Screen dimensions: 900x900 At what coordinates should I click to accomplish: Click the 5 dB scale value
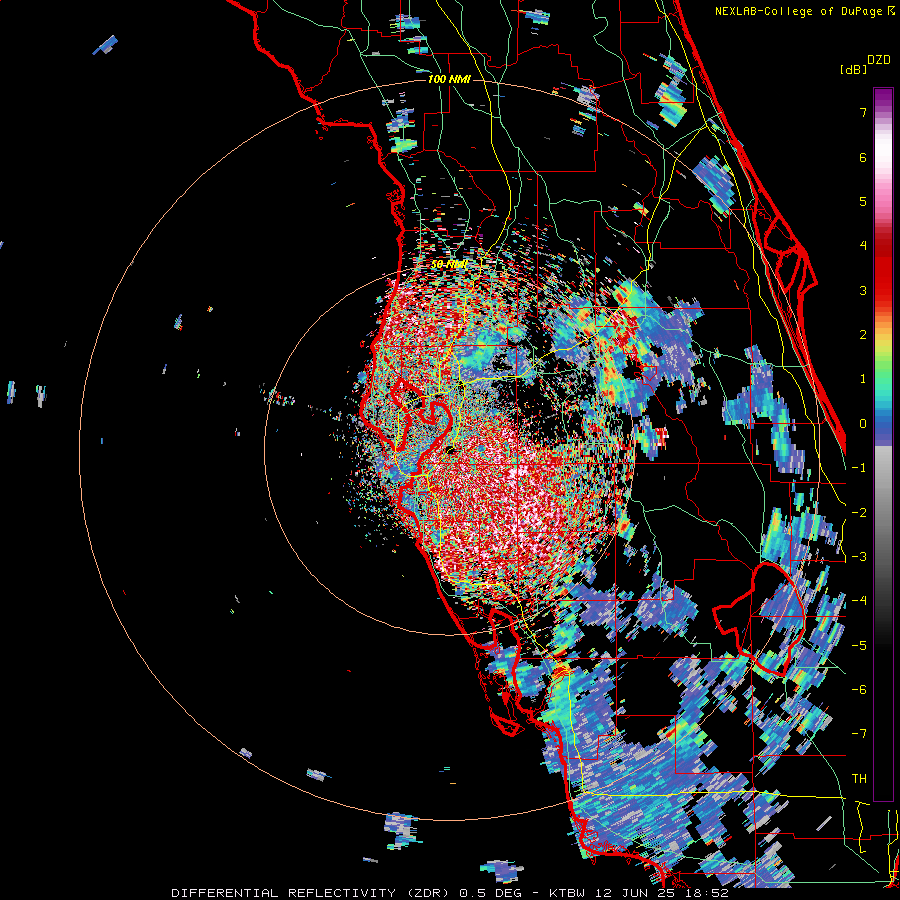[x=863, y=201]
